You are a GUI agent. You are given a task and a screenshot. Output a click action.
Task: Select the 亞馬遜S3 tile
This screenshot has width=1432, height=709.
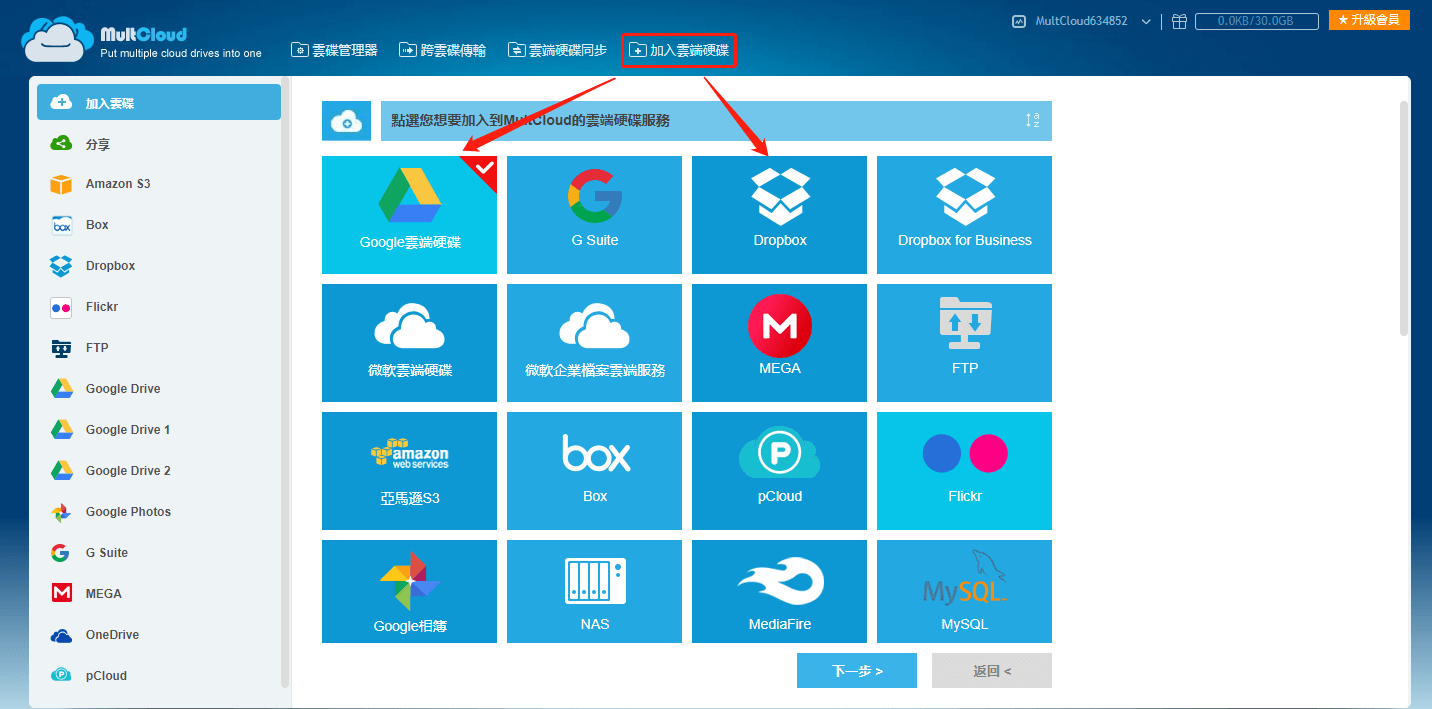pyautogui.click(x=409, y=471)
